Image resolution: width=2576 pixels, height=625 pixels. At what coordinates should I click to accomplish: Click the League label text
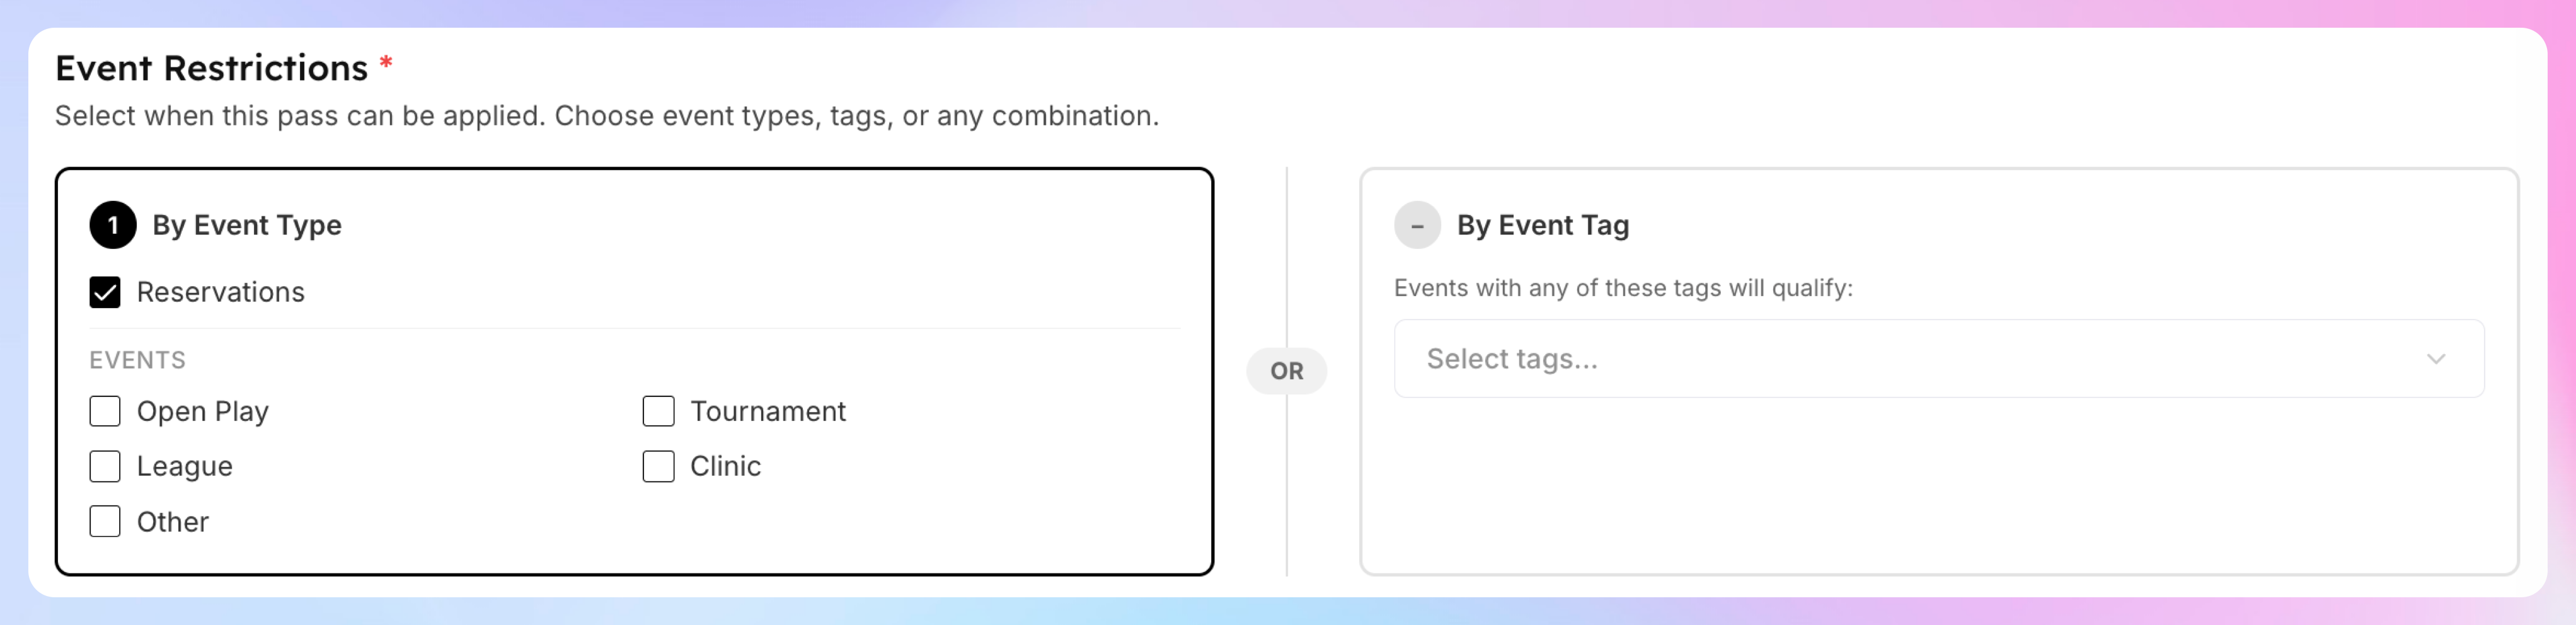tap(184, 467)
